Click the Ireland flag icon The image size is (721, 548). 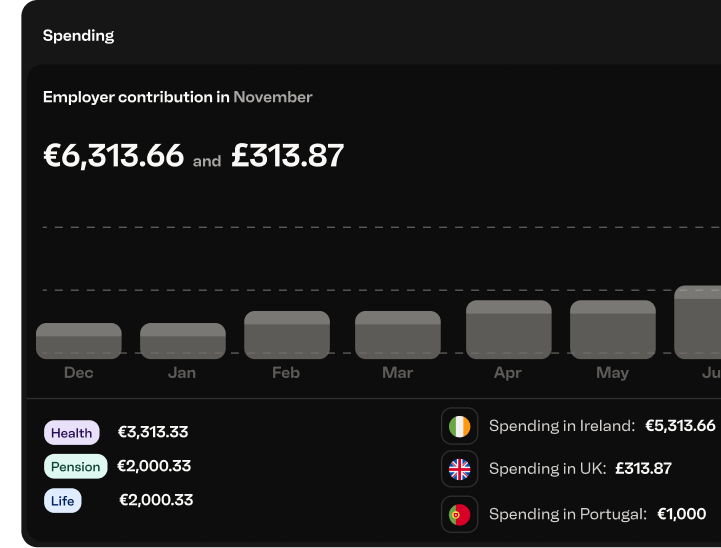(459, 426)
